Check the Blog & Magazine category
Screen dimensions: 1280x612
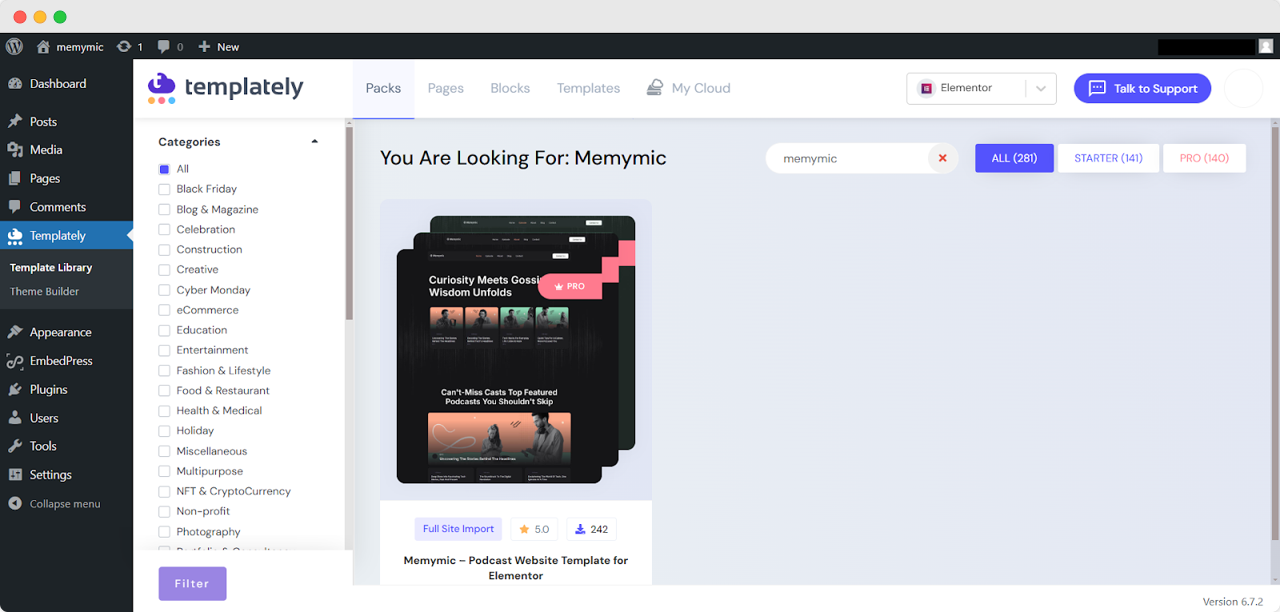pyautogui.click(x=164, y=209)
